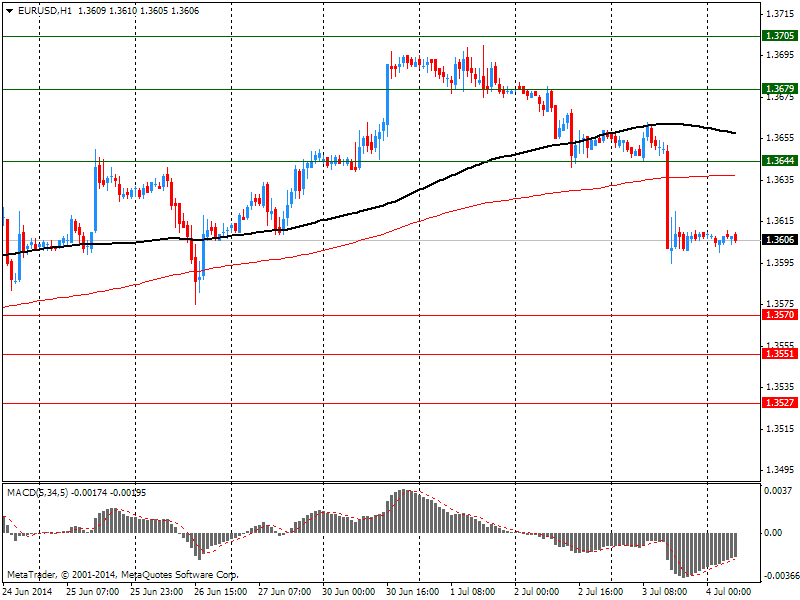Select the 1 Jul 08:00 time axis label
Screen dimensions: 800x600
tap(472, 592)
